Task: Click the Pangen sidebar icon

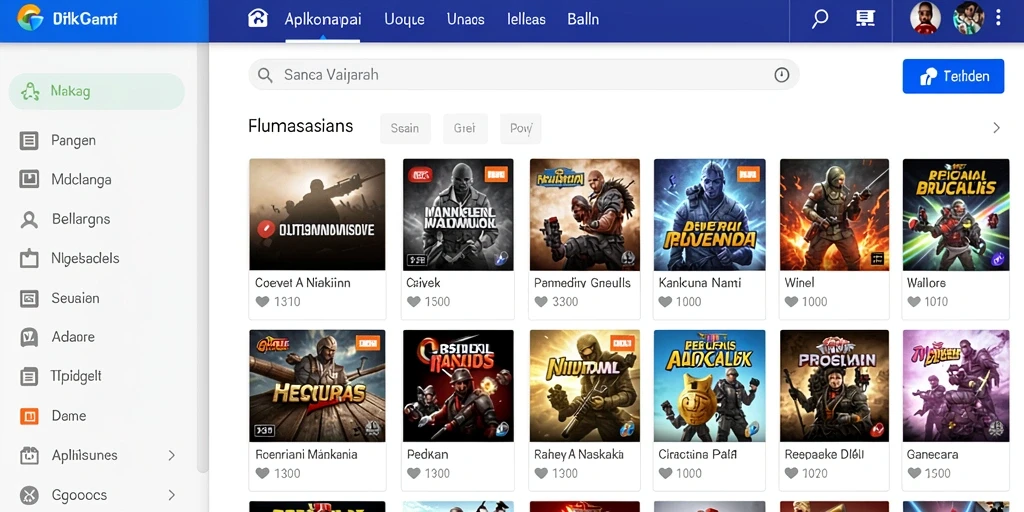Action: point(29,140)
